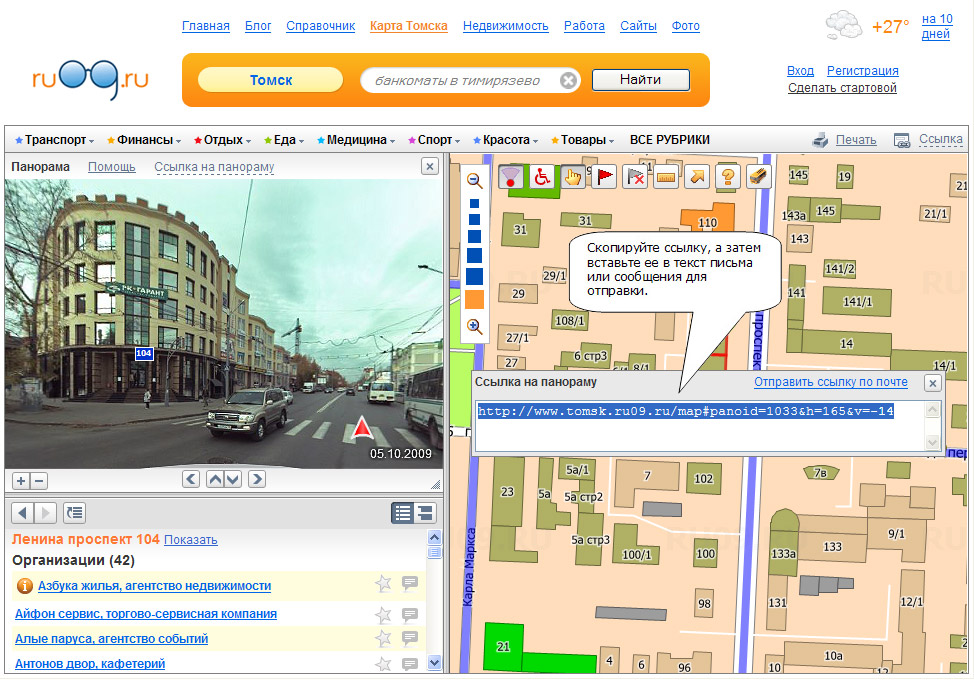Click the wheelchair accessibility icon
Screen dimensions: 974x680
coord(542,177)
